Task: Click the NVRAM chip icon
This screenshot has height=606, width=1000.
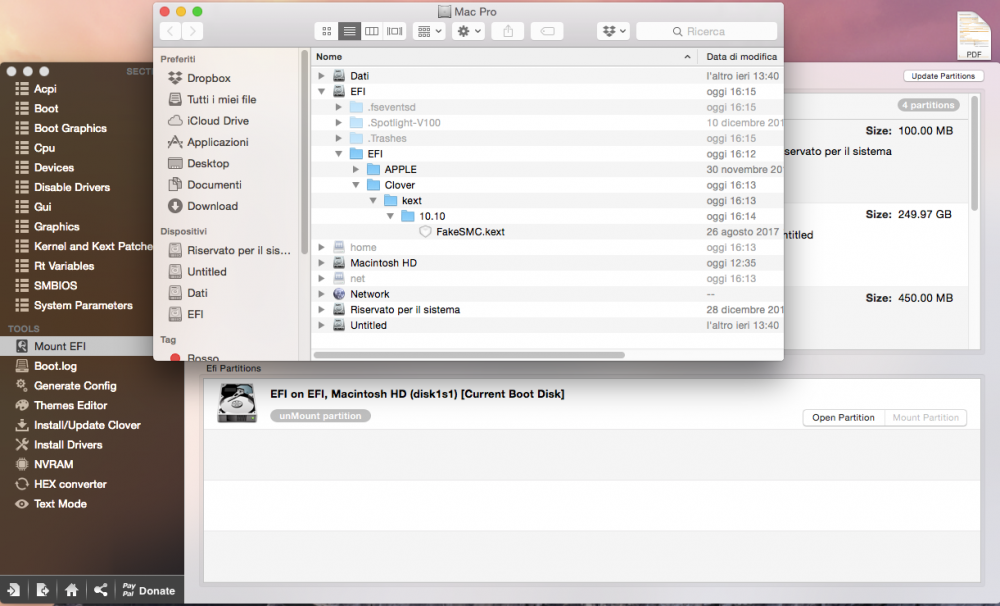Action: [22, 464]
